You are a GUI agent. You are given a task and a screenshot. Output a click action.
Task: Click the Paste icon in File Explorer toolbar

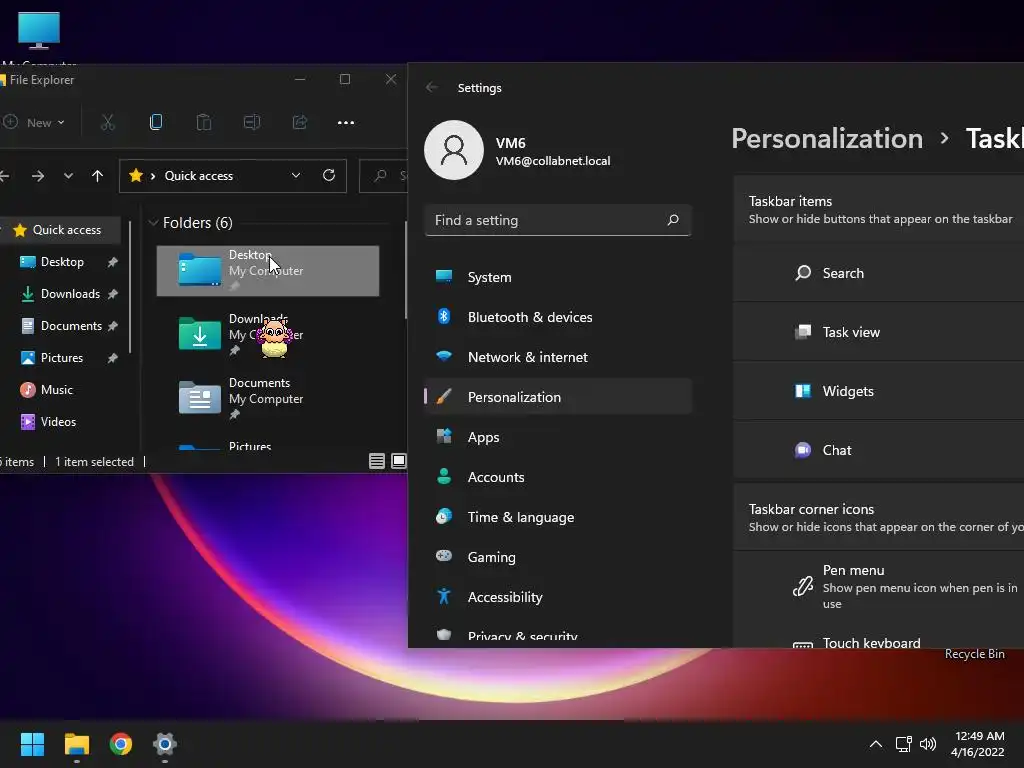pyautogui.click(x=204, y=122)
